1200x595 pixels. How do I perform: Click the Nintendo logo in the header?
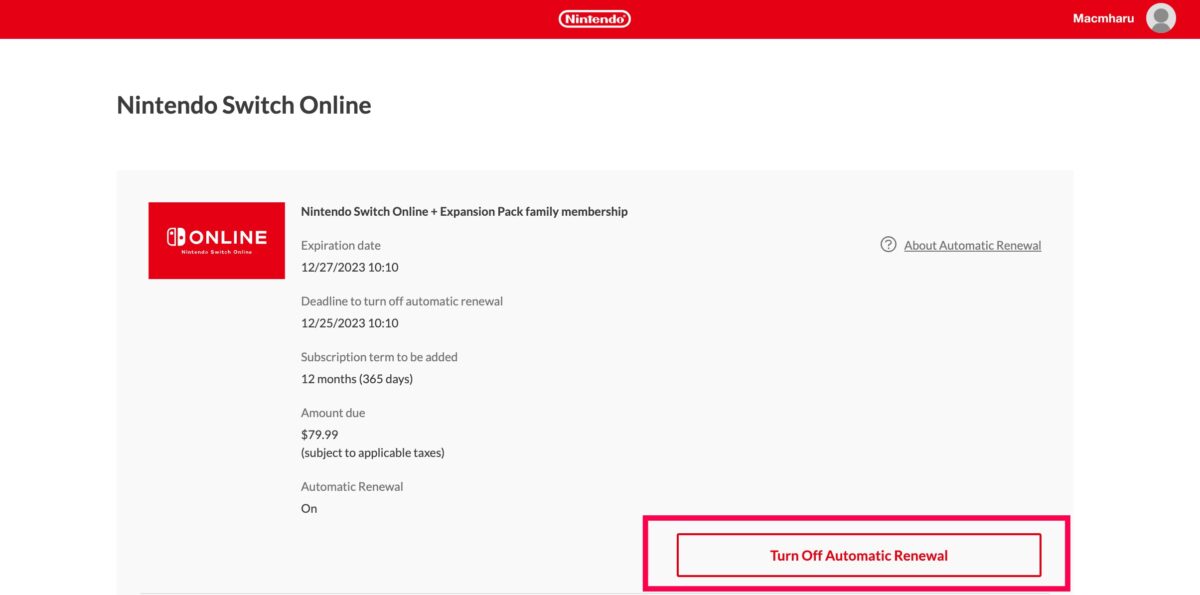coord(594,19)
